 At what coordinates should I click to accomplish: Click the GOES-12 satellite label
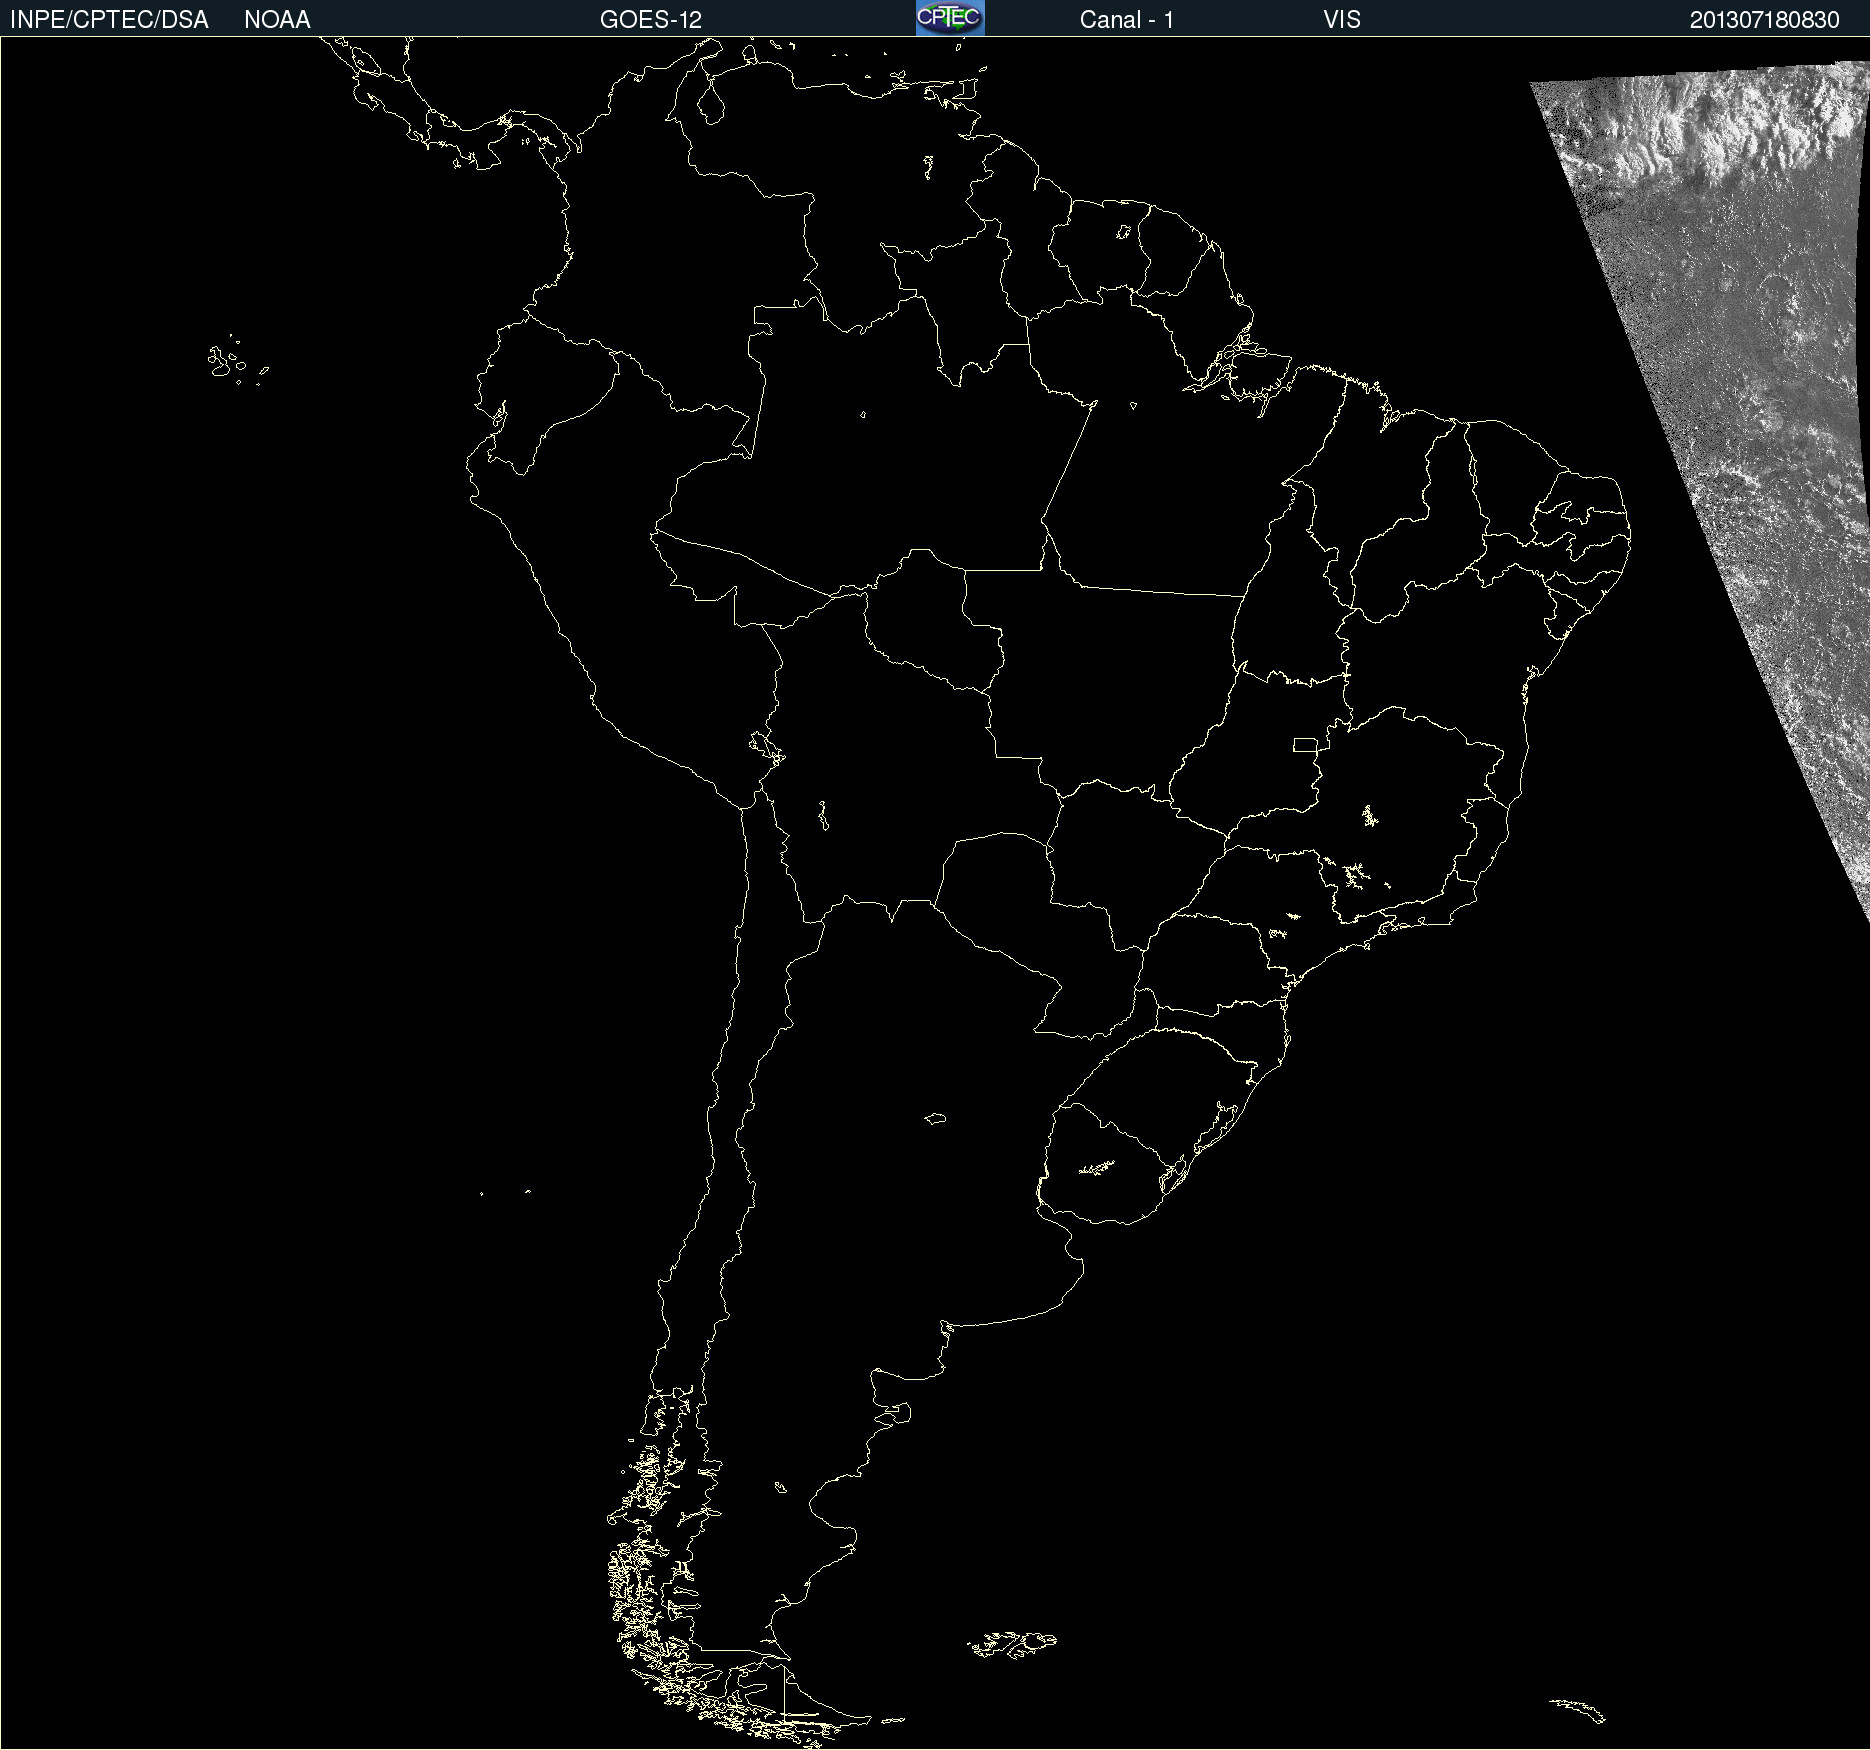pos(651,20)
